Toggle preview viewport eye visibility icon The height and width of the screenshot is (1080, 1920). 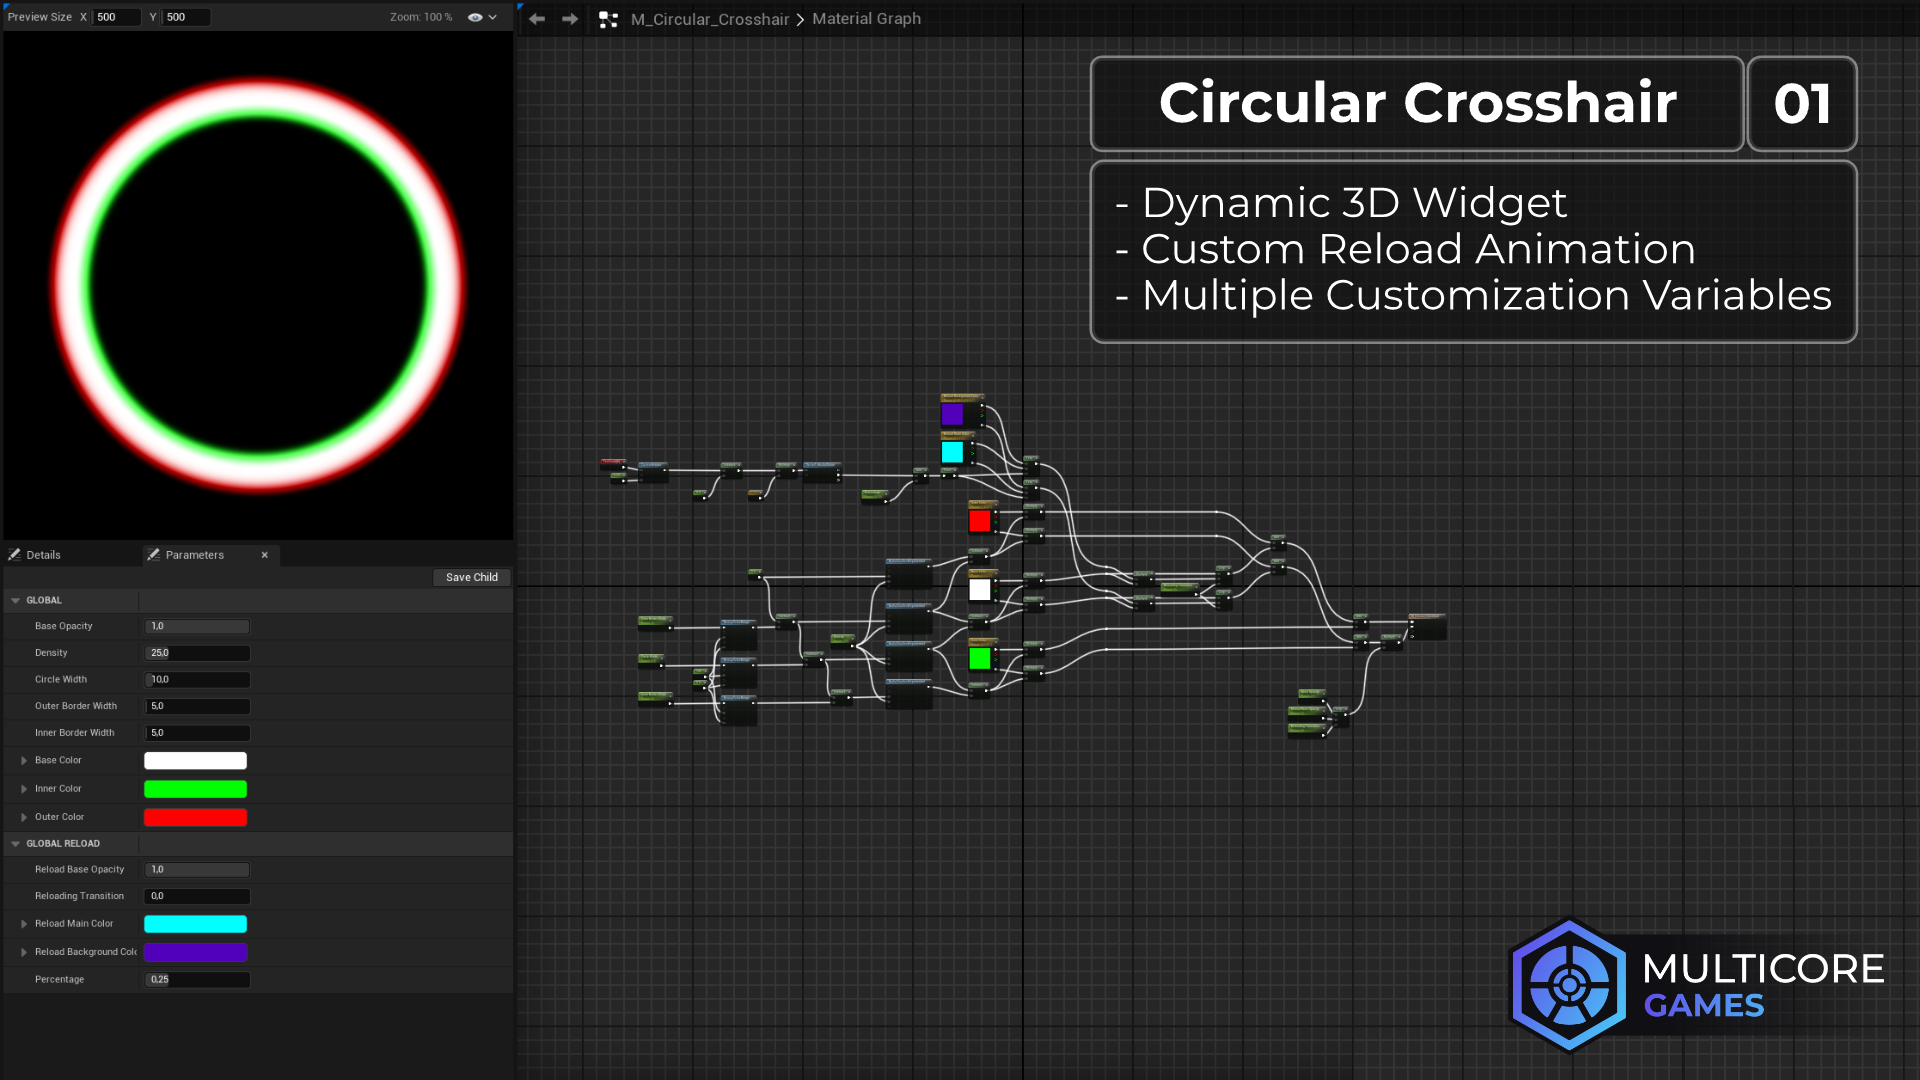click(x=475, y=17)
